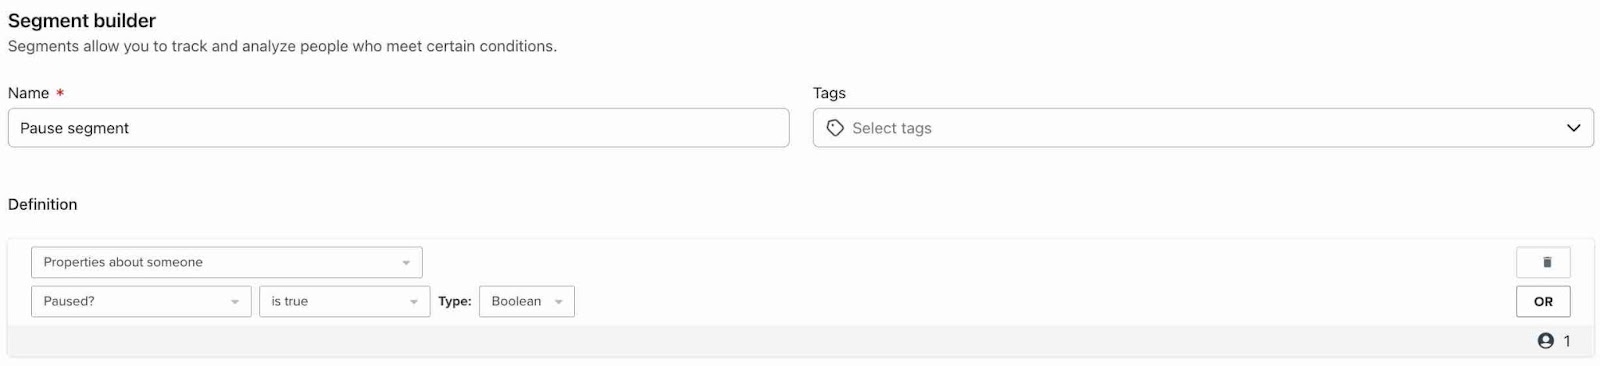
Task: Open the Select tags dropdown
Action: coord(1203,128)
